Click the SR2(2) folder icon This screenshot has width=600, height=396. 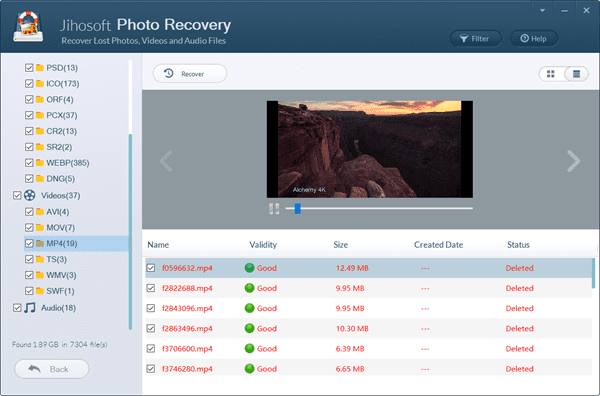(40, 147)
